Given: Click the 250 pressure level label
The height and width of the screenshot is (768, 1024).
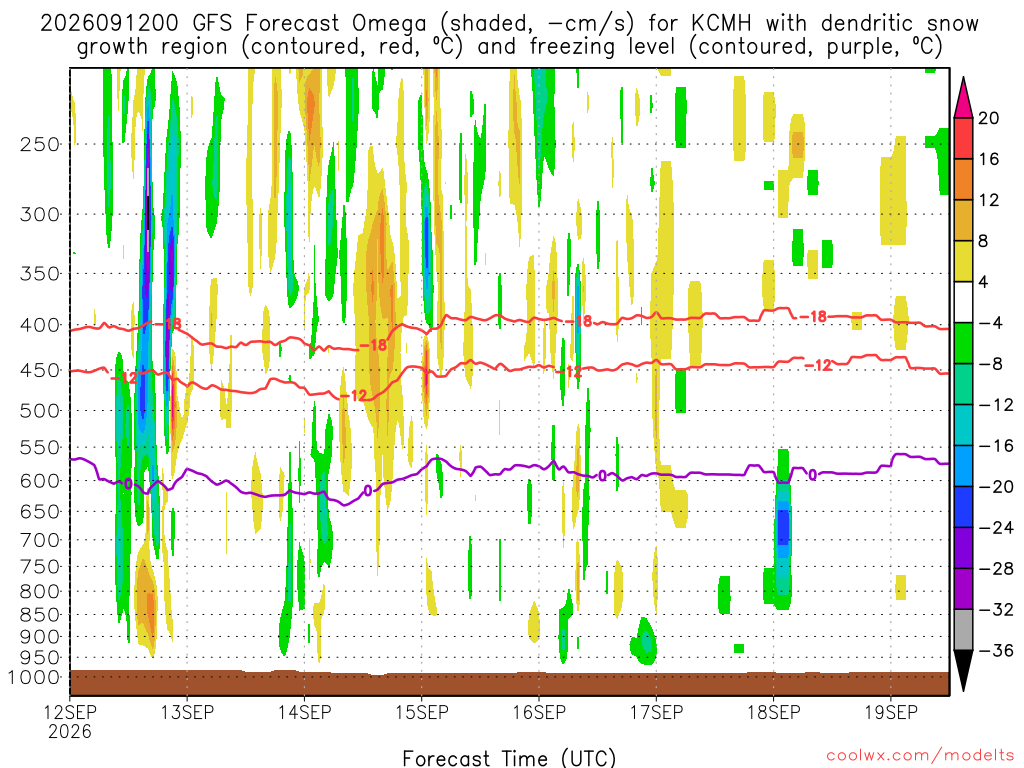Looking at the screenshot, I should click(40, 144).
